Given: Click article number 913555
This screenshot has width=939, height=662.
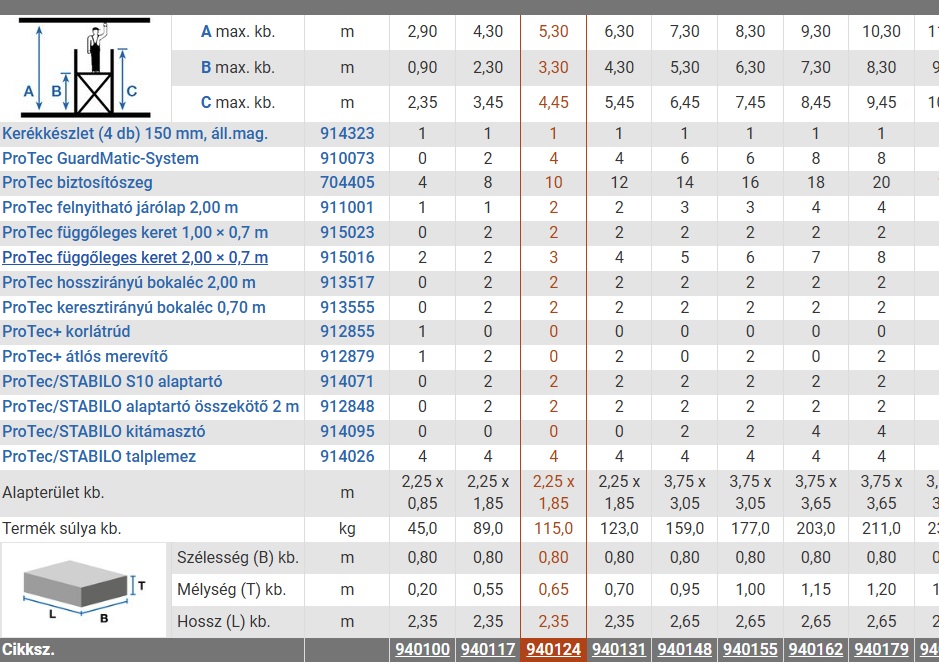Looking at the screenshot, I should click(347, 307).
